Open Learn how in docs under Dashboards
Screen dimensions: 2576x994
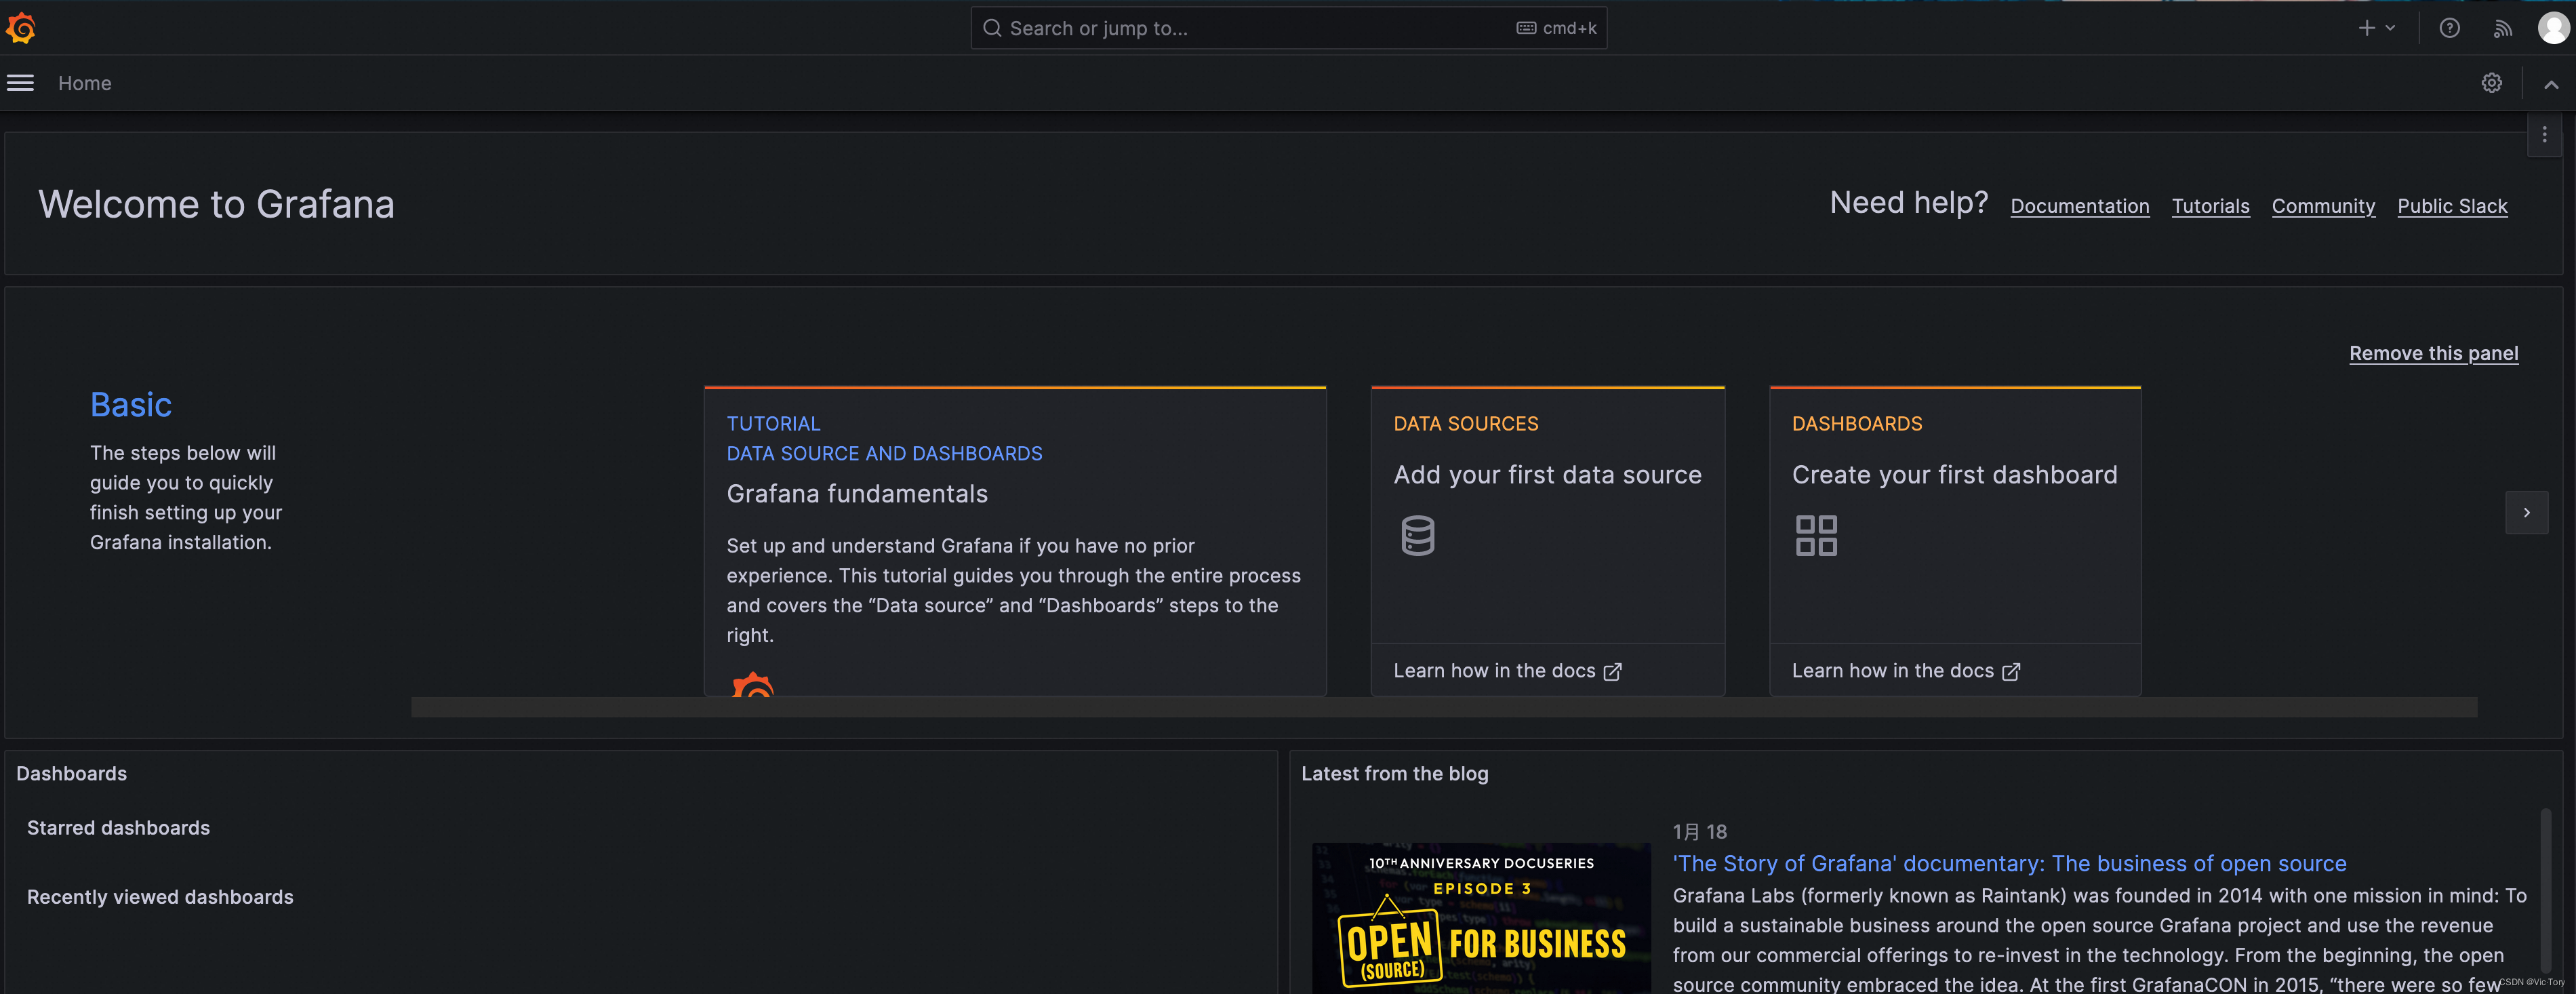pos(1905,671)
